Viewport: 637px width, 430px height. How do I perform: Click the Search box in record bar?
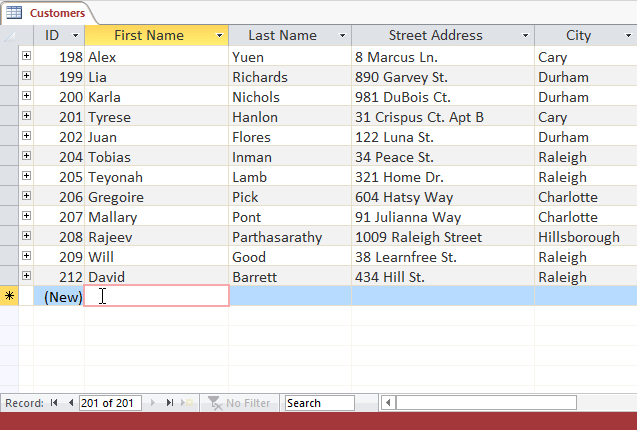click(x=319, y=403)
